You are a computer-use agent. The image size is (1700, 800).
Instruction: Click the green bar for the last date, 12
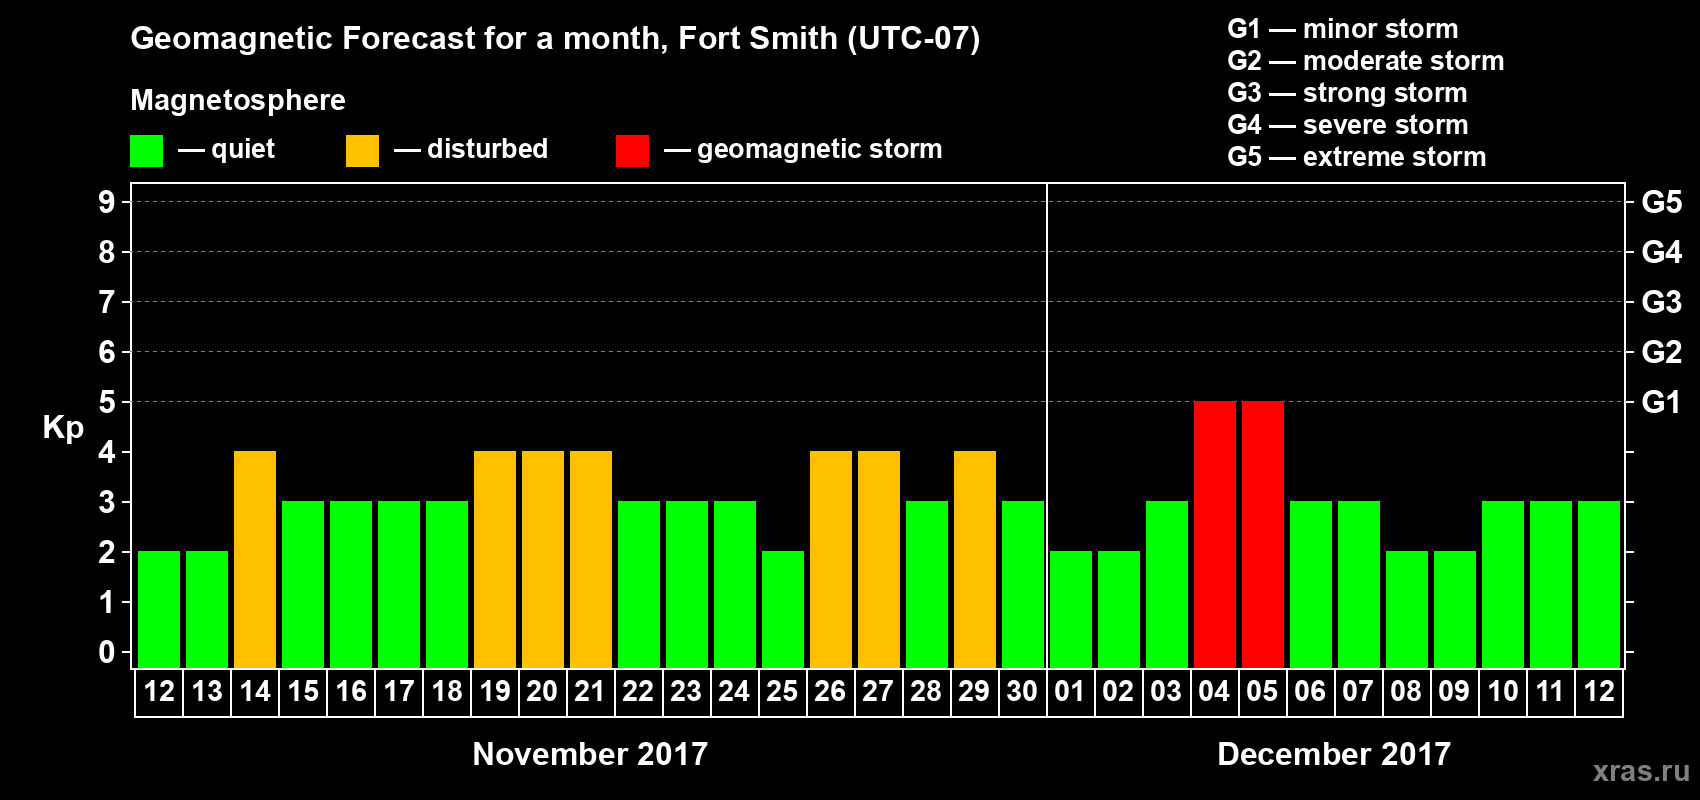[1599, 585]
